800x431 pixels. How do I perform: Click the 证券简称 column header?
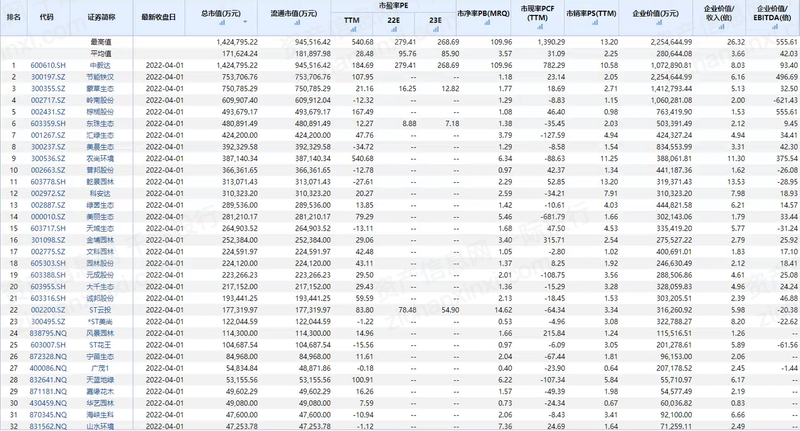[101, 17]
